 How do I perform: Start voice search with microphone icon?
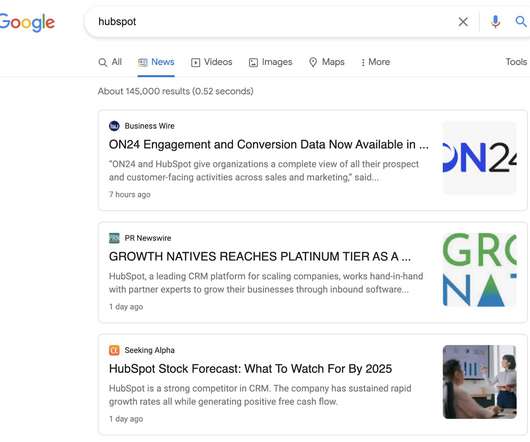(495, 22)
